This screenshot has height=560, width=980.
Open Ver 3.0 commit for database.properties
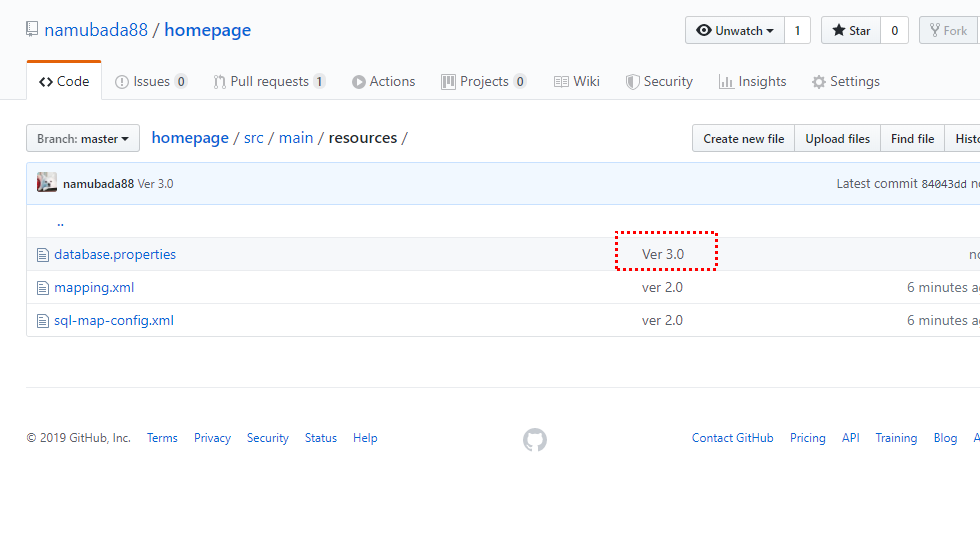[663, 254]
